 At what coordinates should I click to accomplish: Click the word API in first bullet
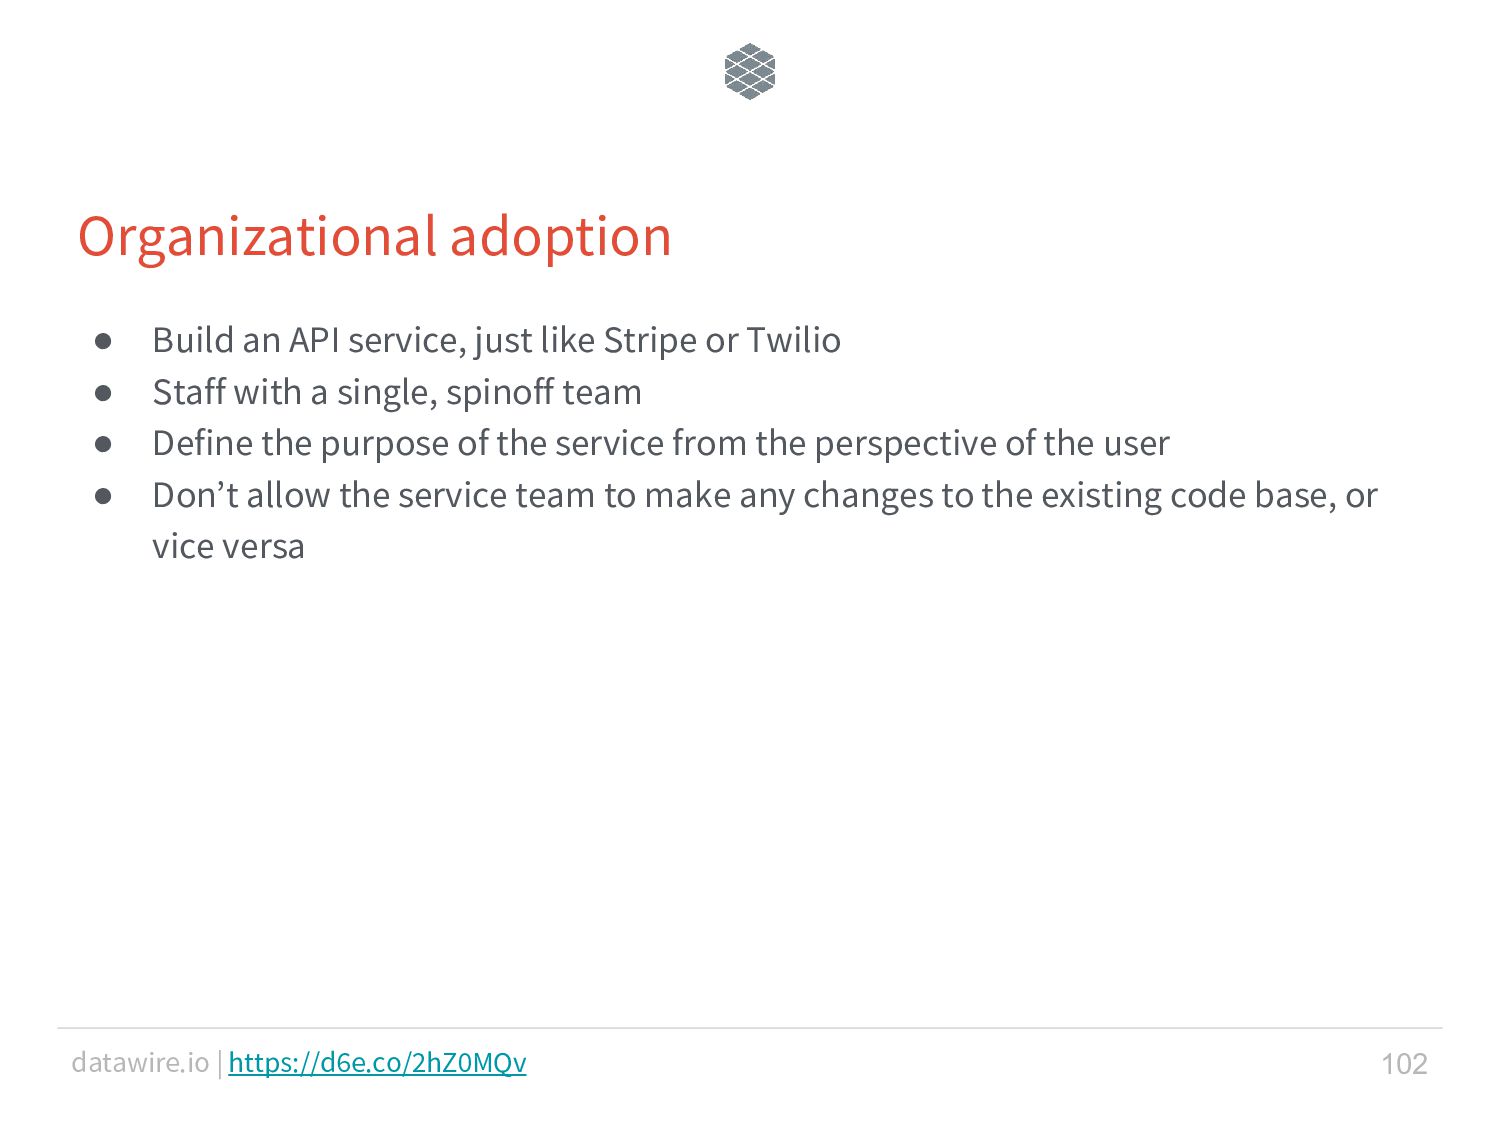(314, 340)
